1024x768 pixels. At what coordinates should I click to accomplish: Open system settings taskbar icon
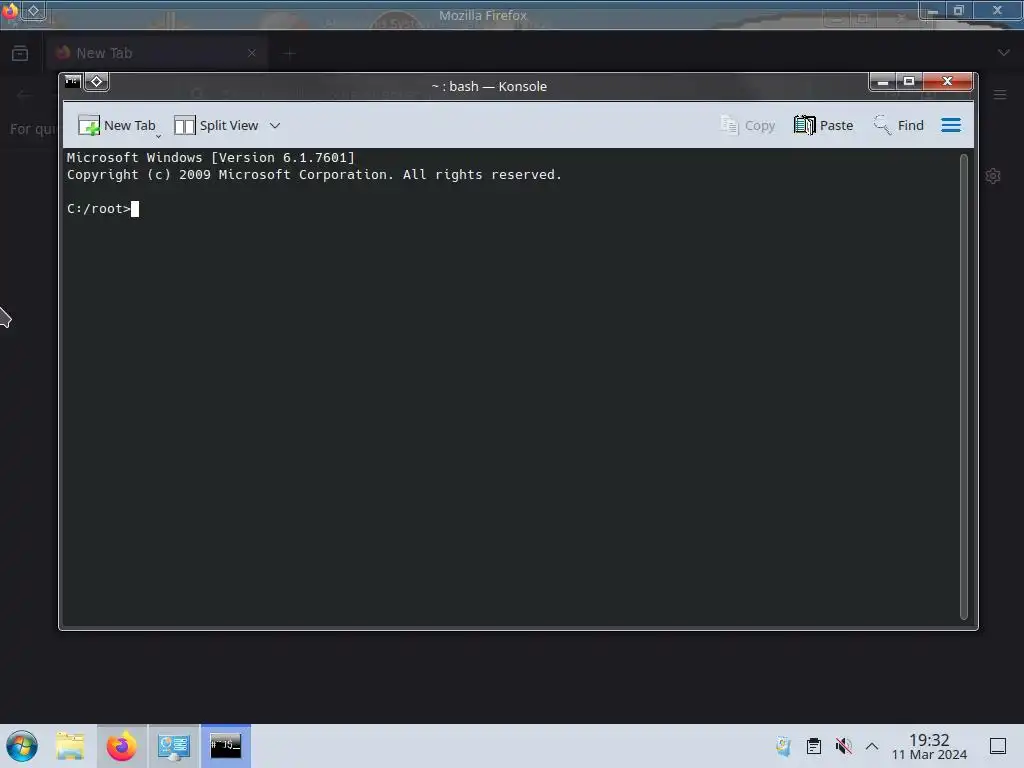point(174,746)
